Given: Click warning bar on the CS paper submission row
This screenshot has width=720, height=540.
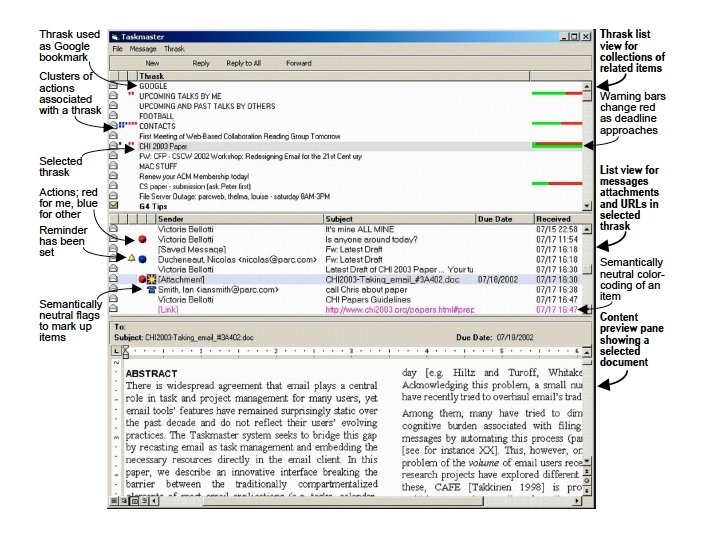Looking at the screenshot, I should (557, 184).
